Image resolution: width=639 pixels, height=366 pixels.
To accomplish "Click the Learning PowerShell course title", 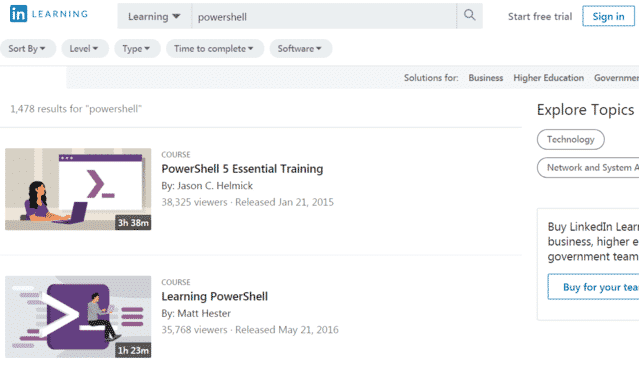I will coord(214,296).
